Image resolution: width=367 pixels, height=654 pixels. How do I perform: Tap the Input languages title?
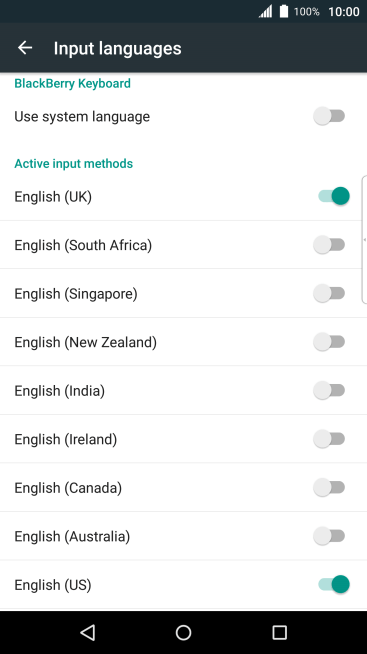[118, 48]
